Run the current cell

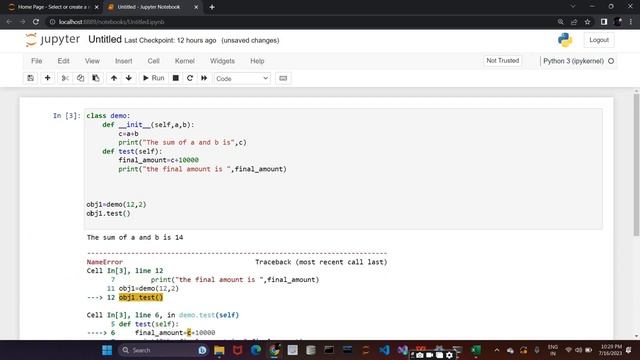tap(153, 78)
